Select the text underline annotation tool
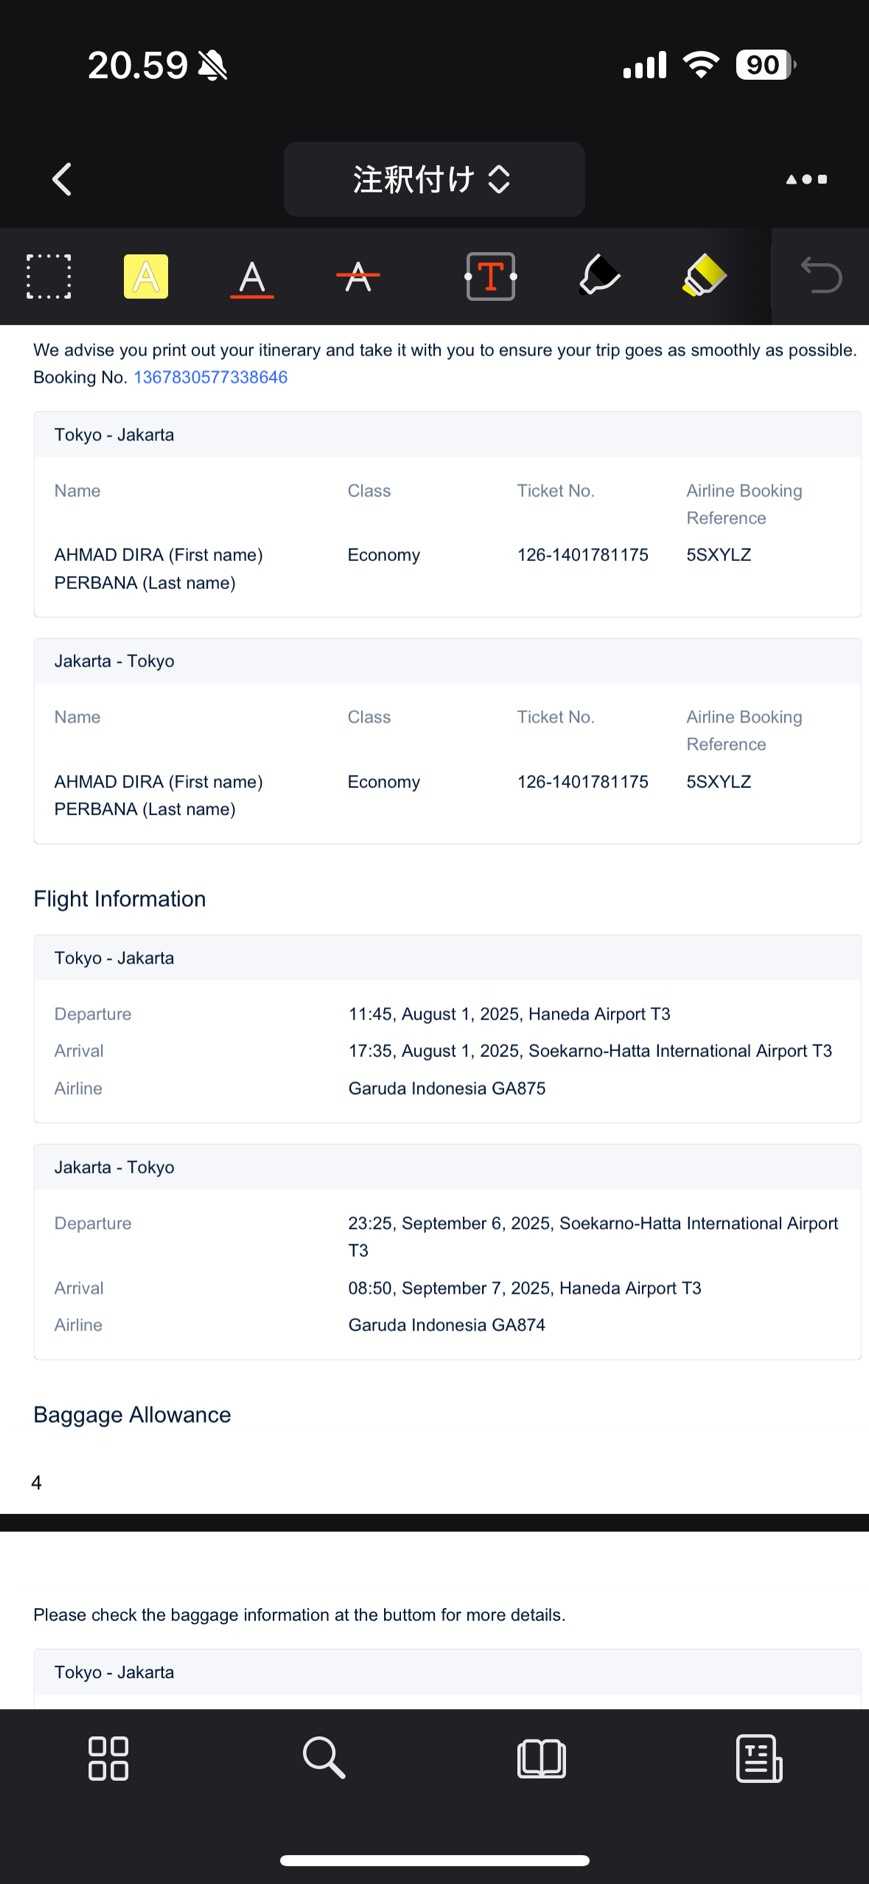 click(252, 277)
